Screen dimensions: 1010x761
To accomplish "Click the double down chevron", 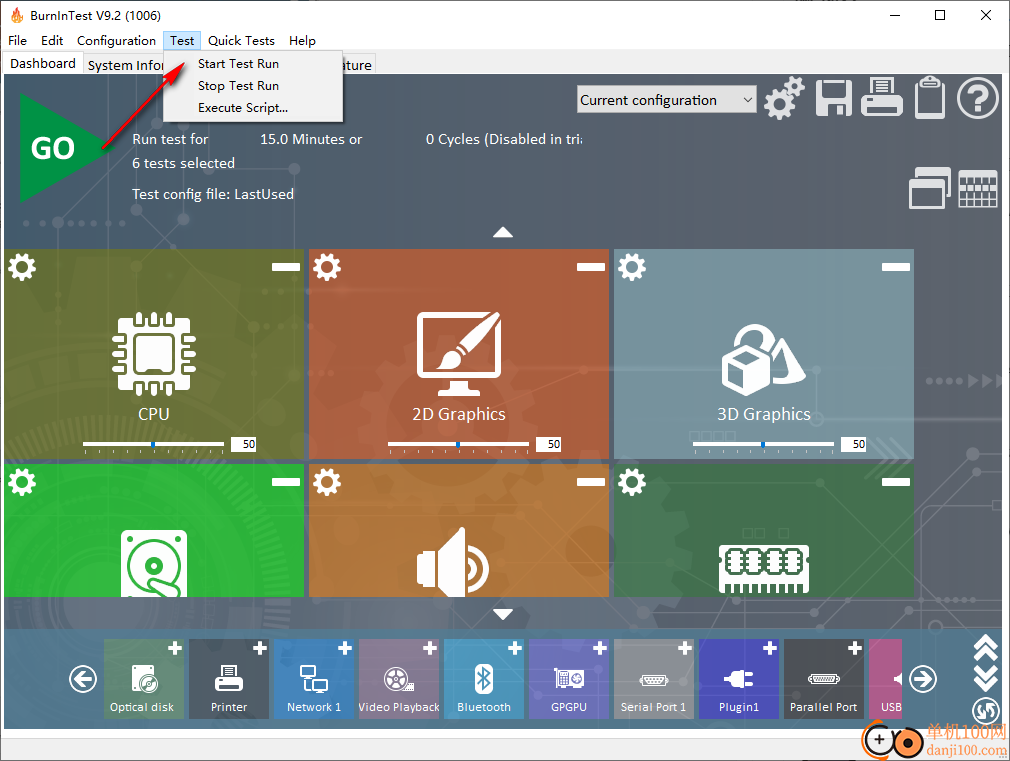I will (x=986, y=679).
